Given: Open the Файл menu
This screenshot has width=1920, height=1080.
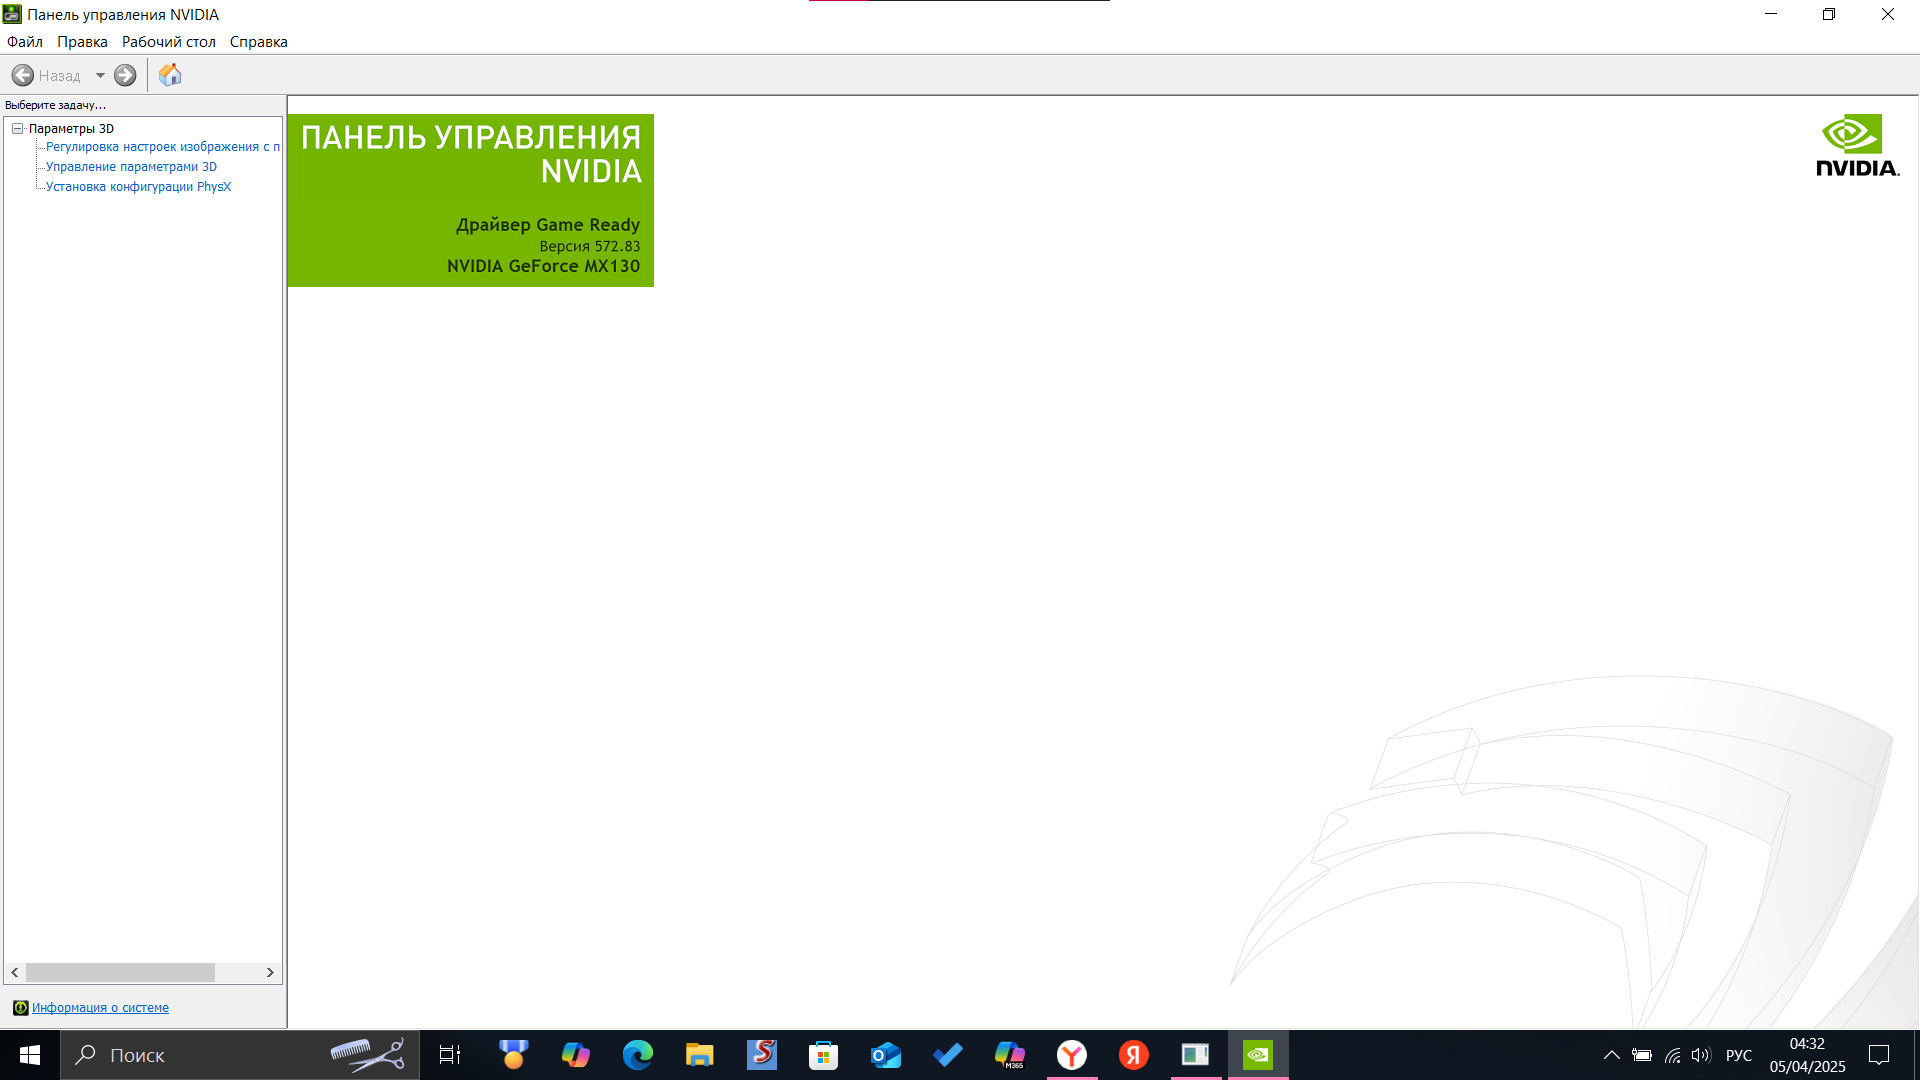Looking at the screenshot, I should pos(25,42).
